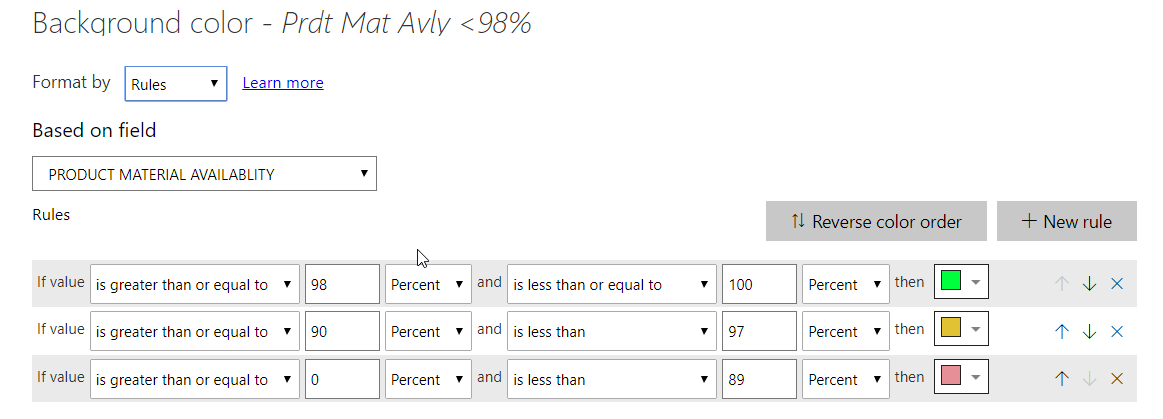Click the value field containing 98

[x=342, y=284]
